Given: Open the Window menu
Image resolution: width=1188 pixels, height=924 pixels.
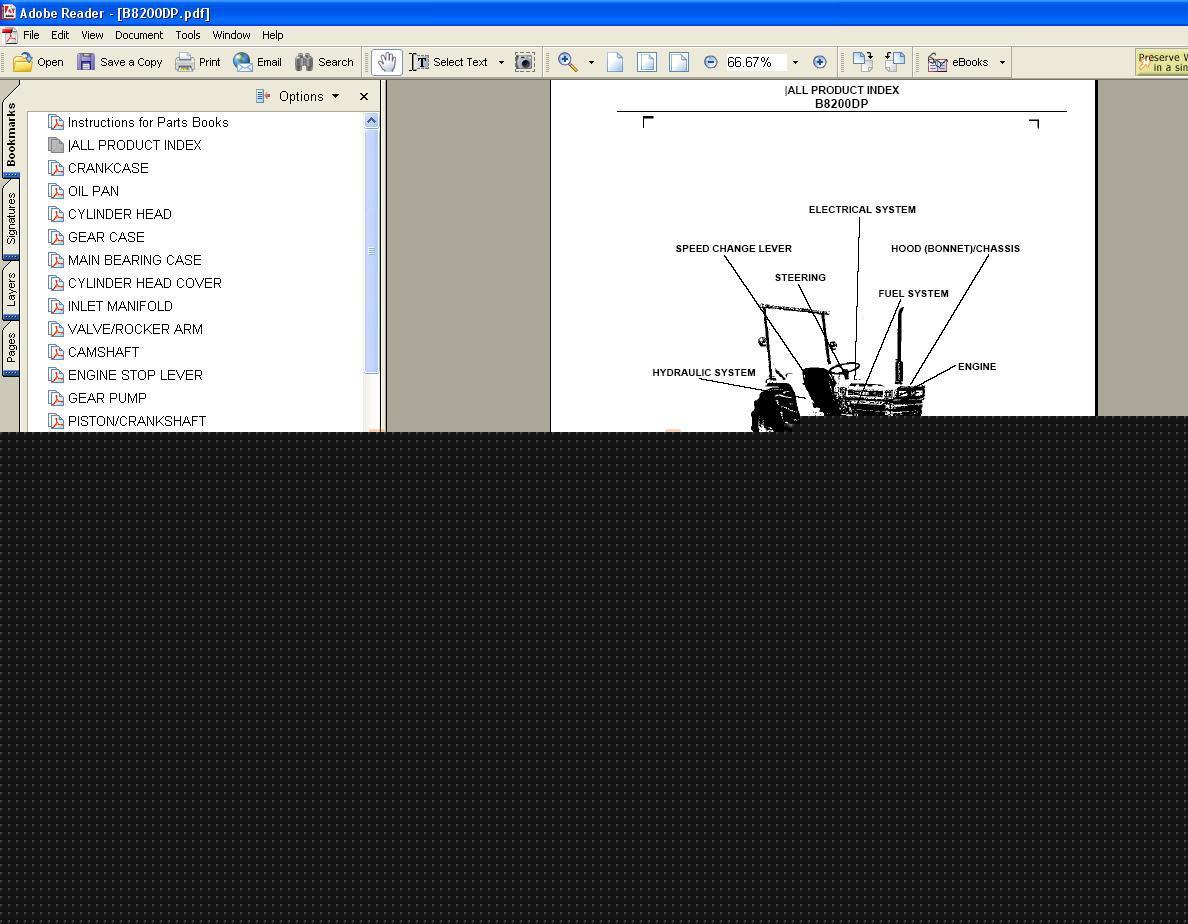Looking at the screenshot, I should pyautogui.click(x=231, y=35).
